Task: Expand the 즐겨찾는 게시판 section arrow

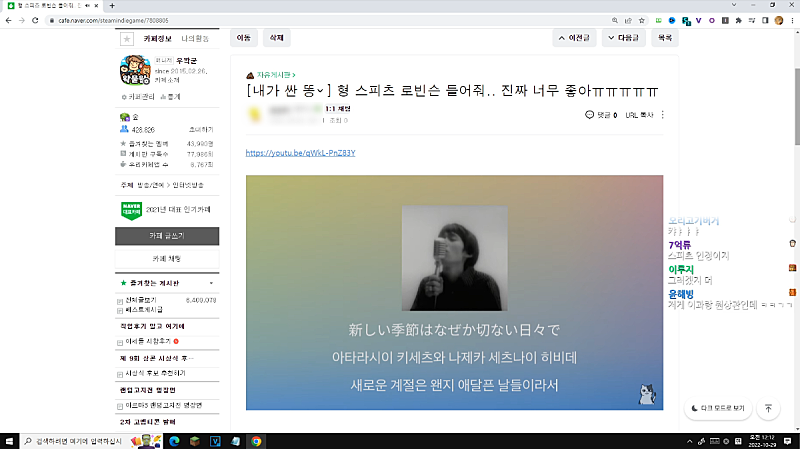Action: tap(211, 284)
